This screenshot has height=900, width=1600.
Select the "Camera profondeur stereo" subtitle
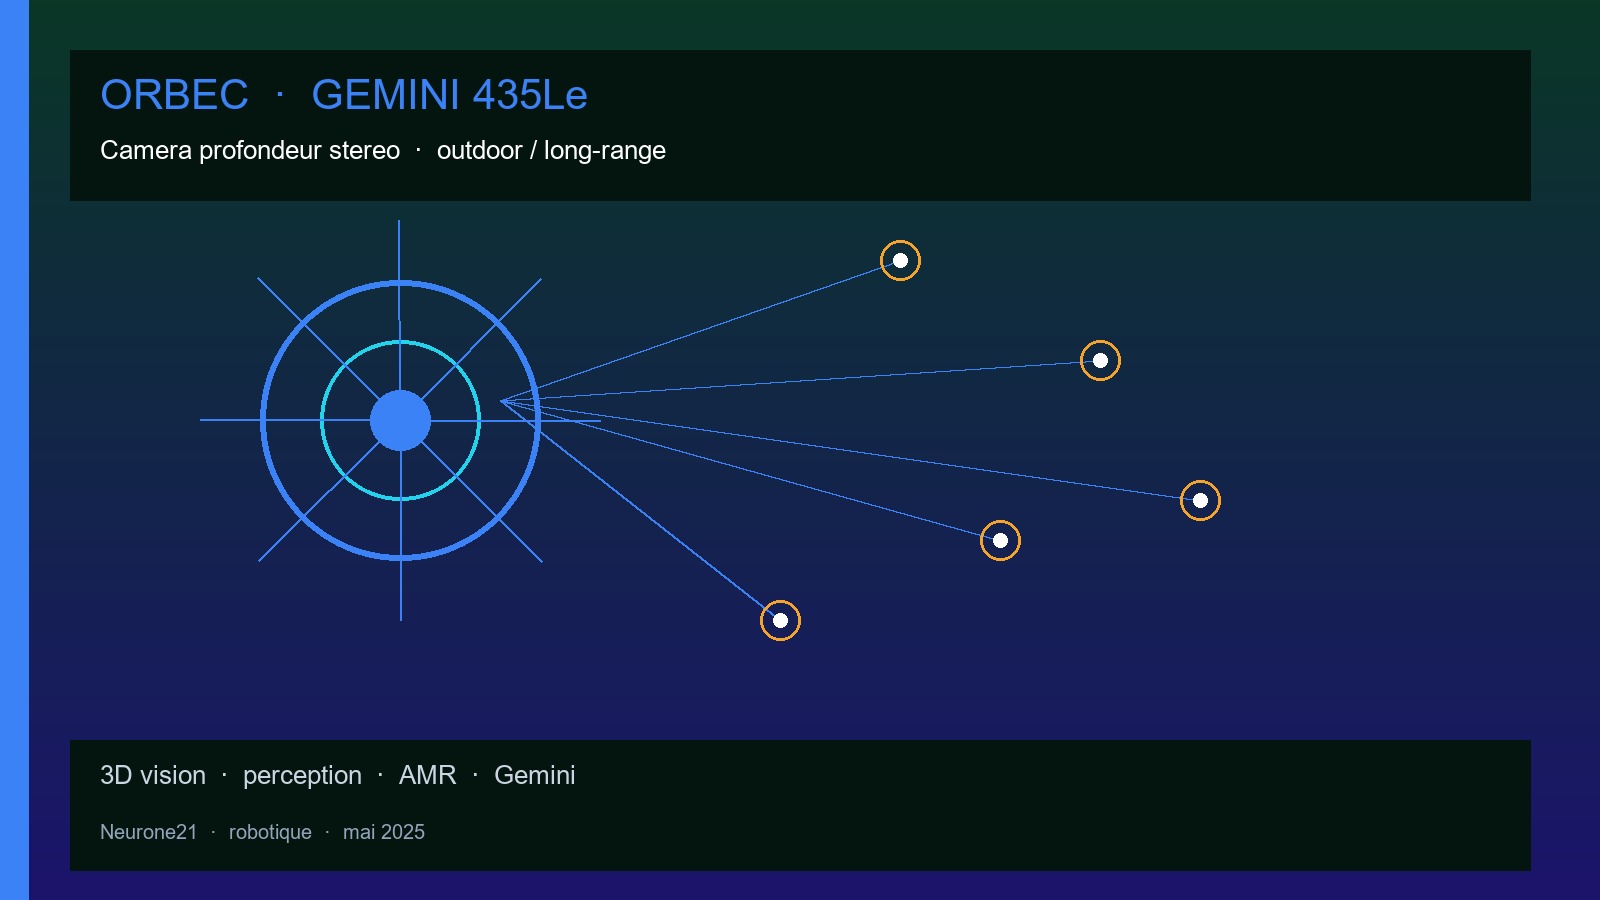click(x=250, y=150)
